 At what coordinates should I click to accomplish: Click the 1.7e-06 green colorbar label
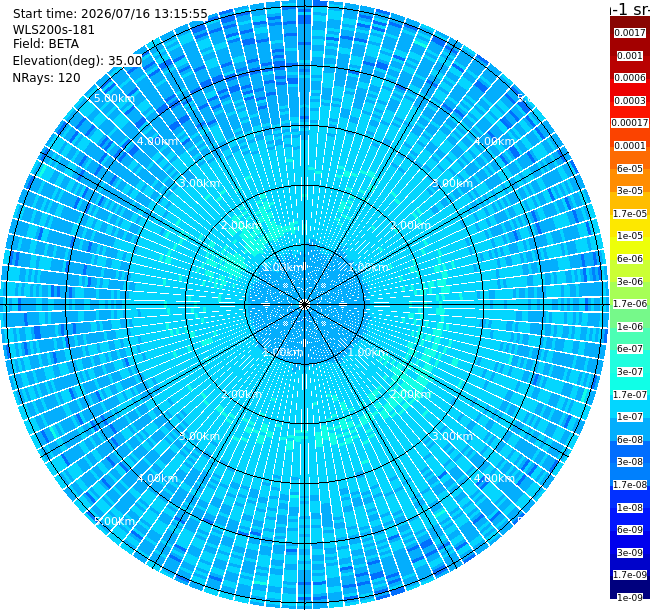pyautogui.click(x=630, y=304)
